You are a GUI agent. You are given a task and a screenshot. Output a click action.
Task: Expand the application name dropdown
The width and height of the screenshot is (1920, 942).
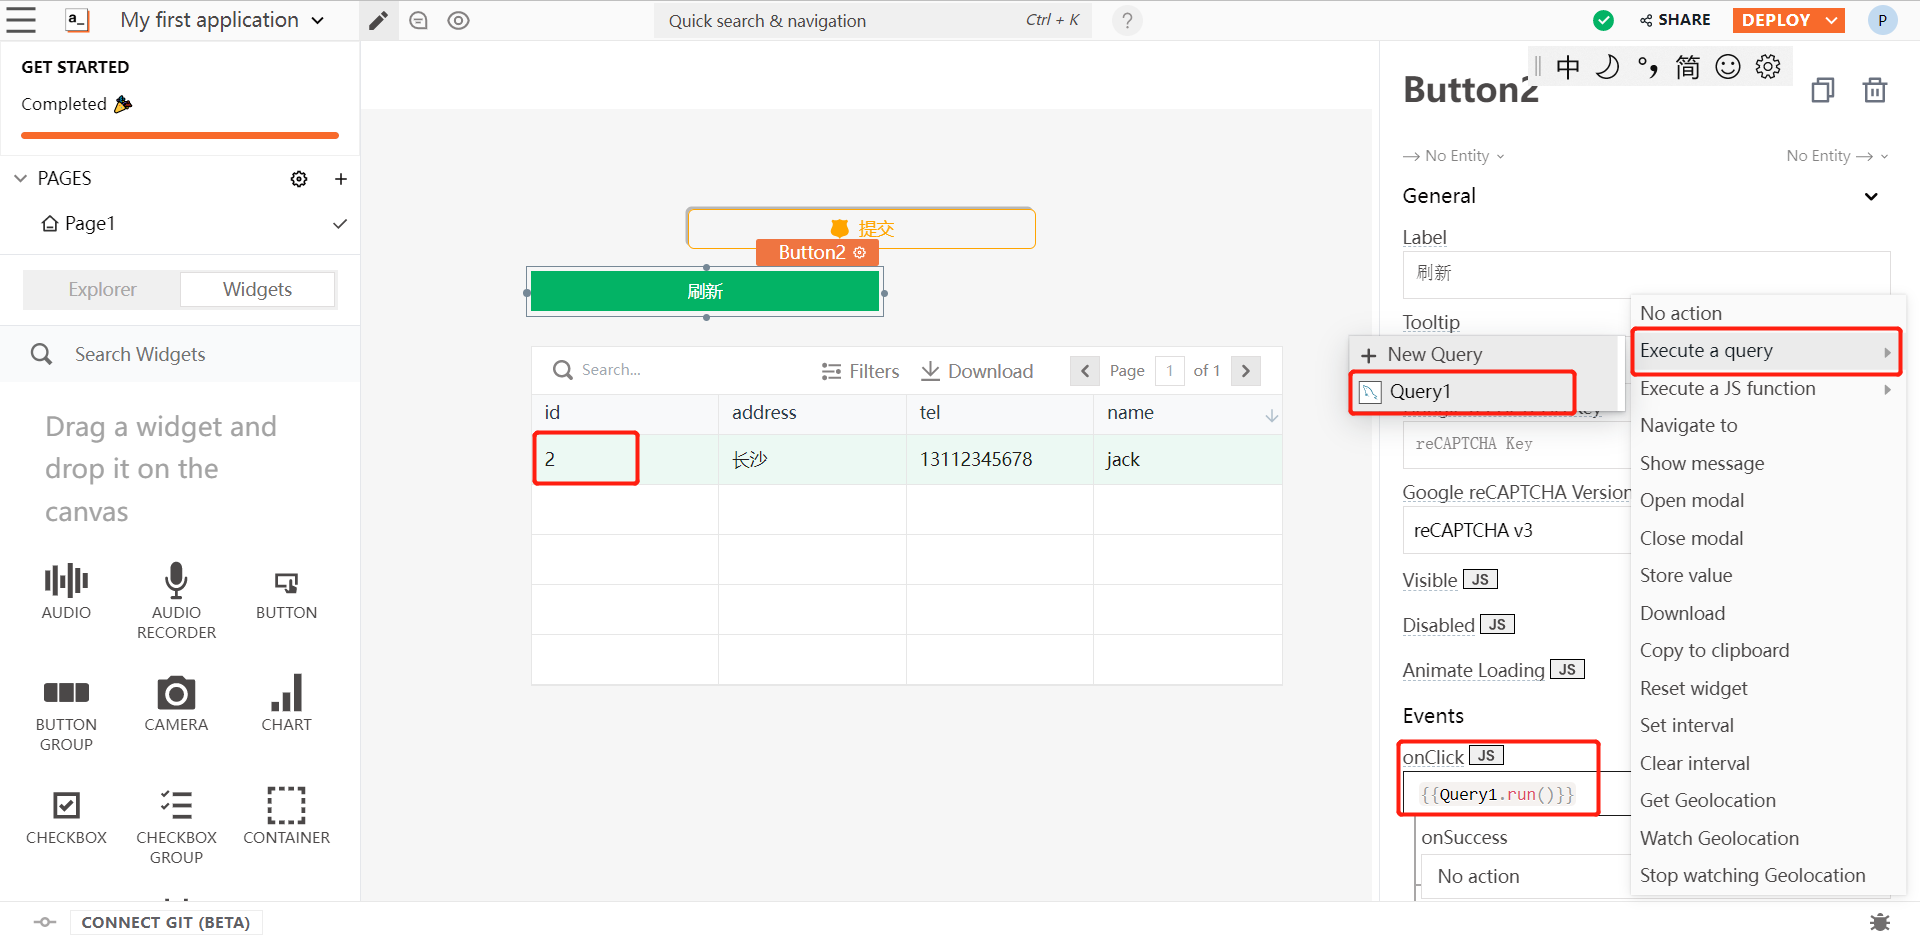pyautogui.click(x=318, y=21)
